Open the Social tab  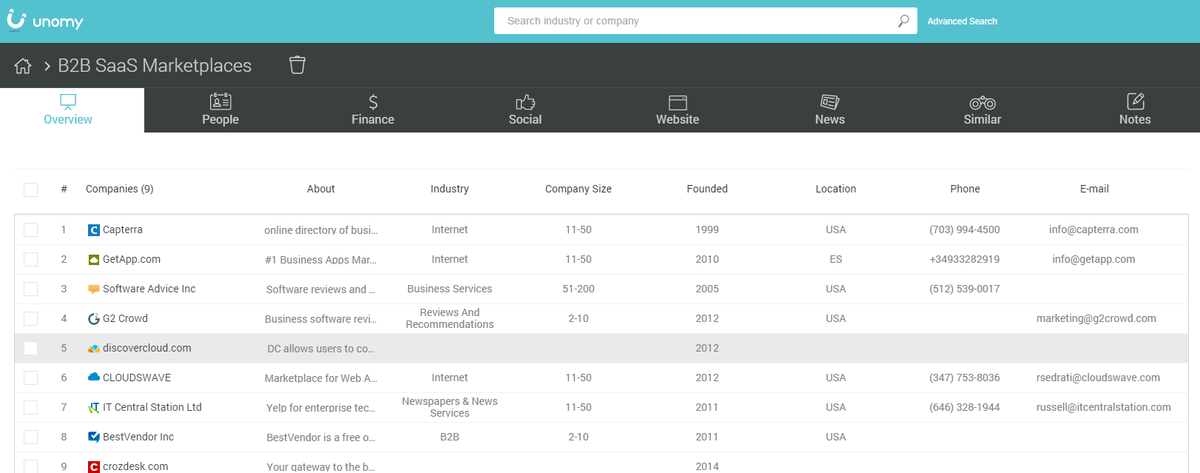pyautogui.click(x=525, y=110)
